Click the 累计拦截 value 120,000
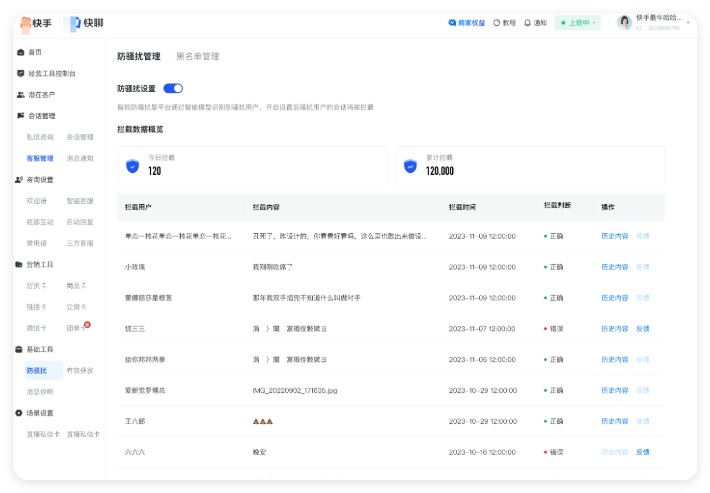The image size is (710, 493). [x=440, y=171]
